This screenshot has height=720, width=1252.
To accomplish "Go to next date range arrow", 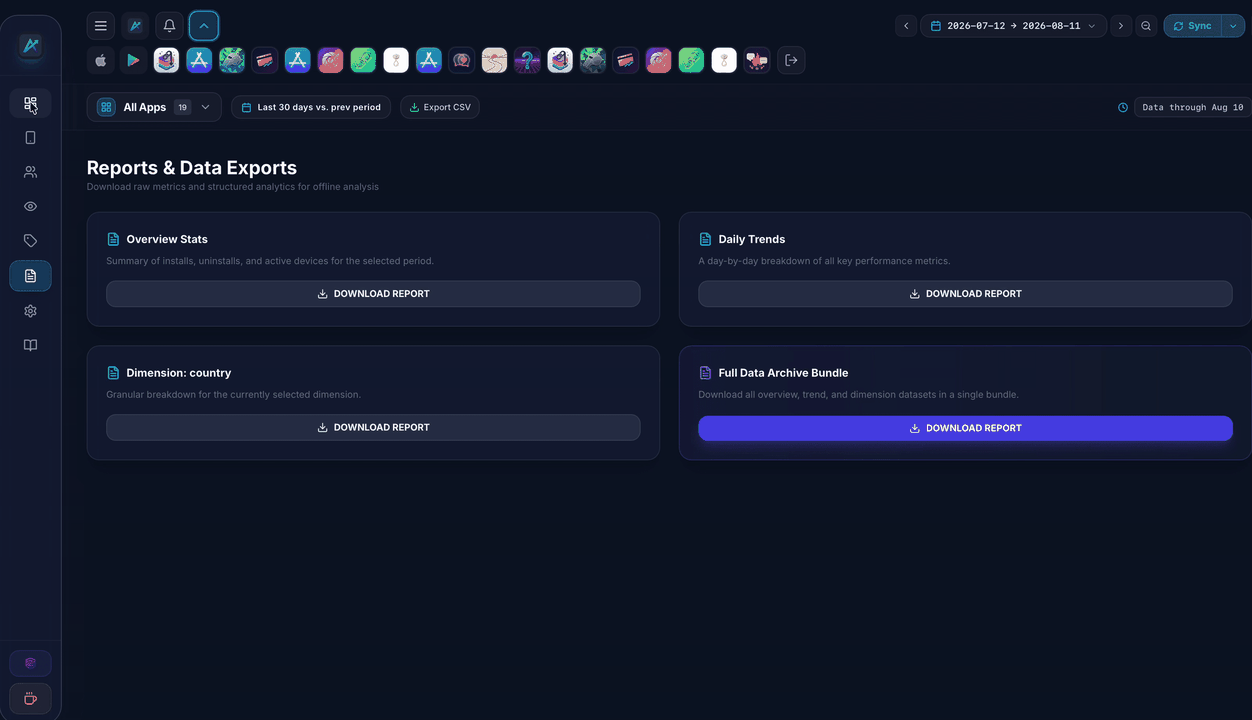I will tap(1120, 26).
